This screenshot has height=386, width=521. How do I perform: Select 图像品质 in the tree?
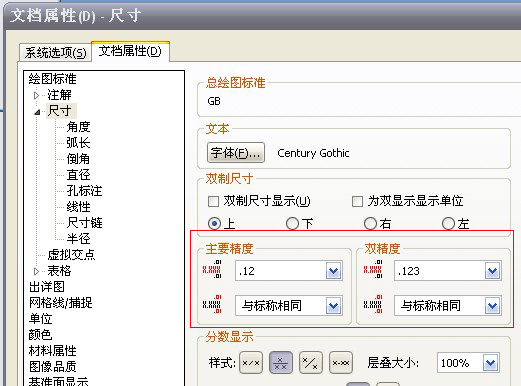pyautogui.click(x=52, y=367)
